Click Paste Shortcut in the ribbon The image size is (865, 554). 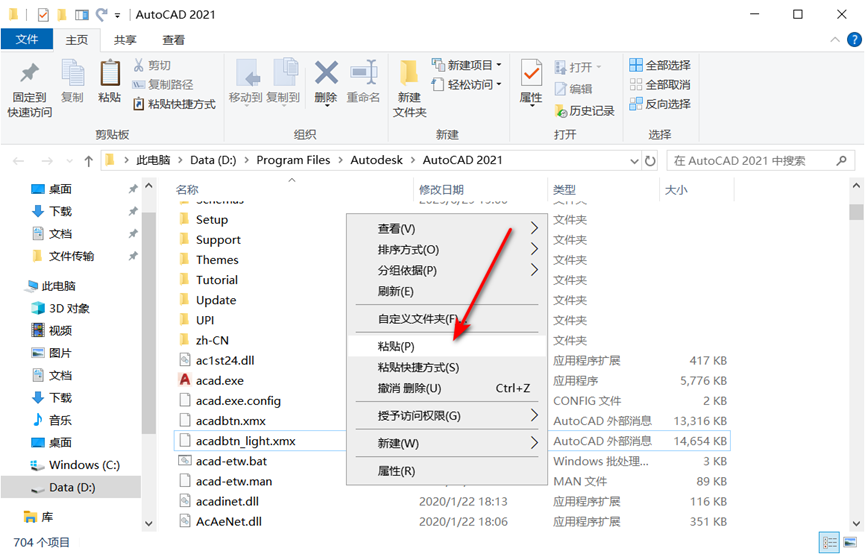tap(174, 104)
